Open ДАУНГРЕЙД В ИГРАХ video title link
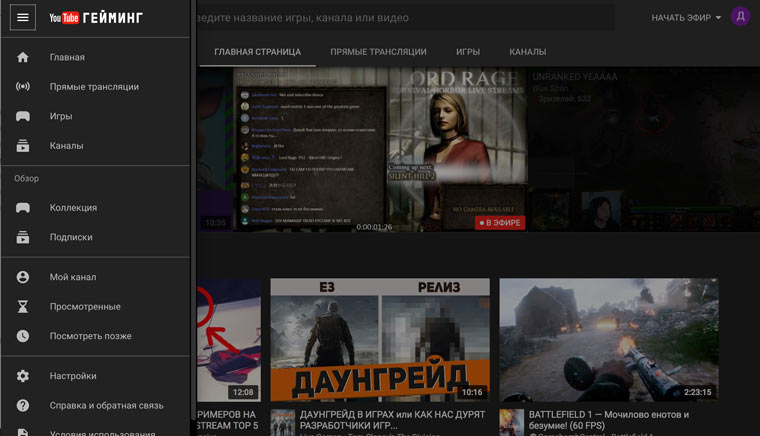This screenshot has width=760, height=436. [392, 420]
